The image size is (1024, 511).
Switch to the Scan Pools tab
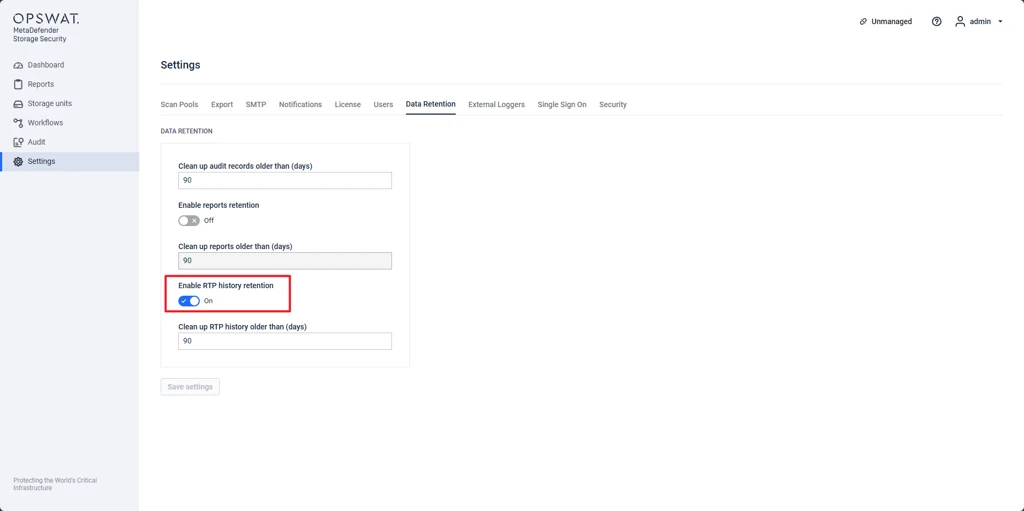(x=179, y=105)
